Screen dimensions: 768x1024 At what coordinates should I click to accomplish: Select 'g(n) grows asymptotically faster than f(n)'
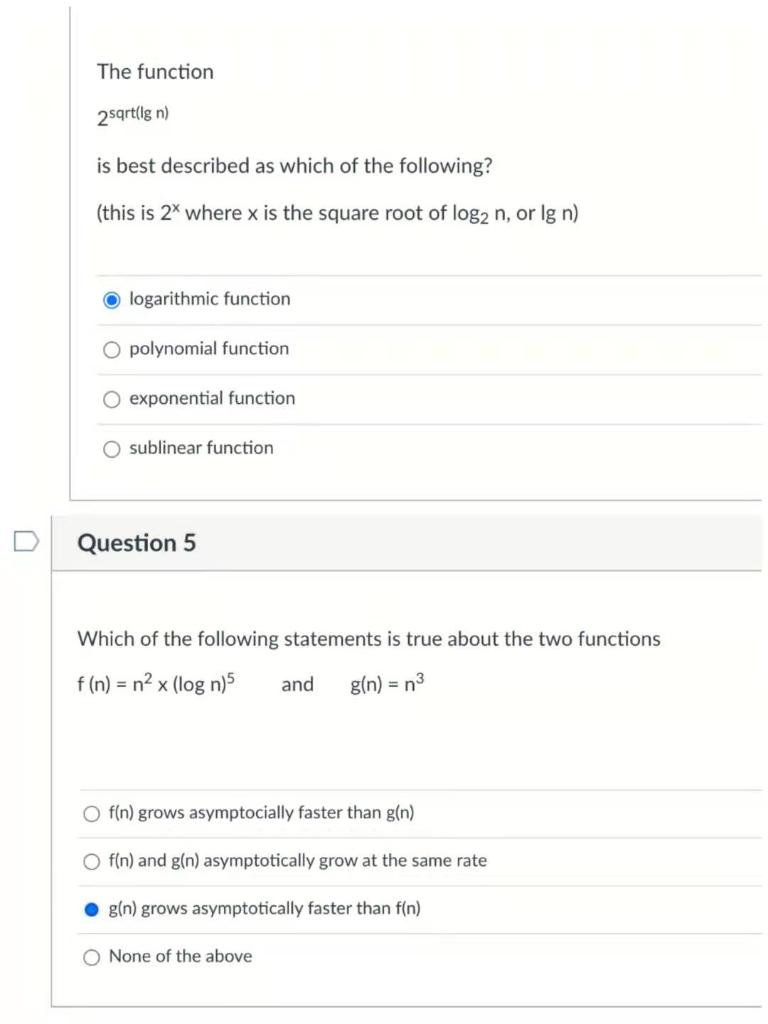[90, 908]
